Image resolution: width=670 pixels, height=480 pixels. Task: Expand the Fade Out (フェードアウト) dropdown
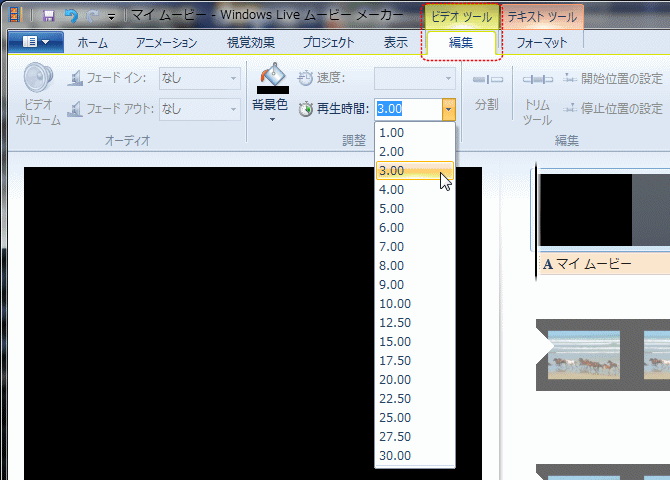(x=233, y=108)
